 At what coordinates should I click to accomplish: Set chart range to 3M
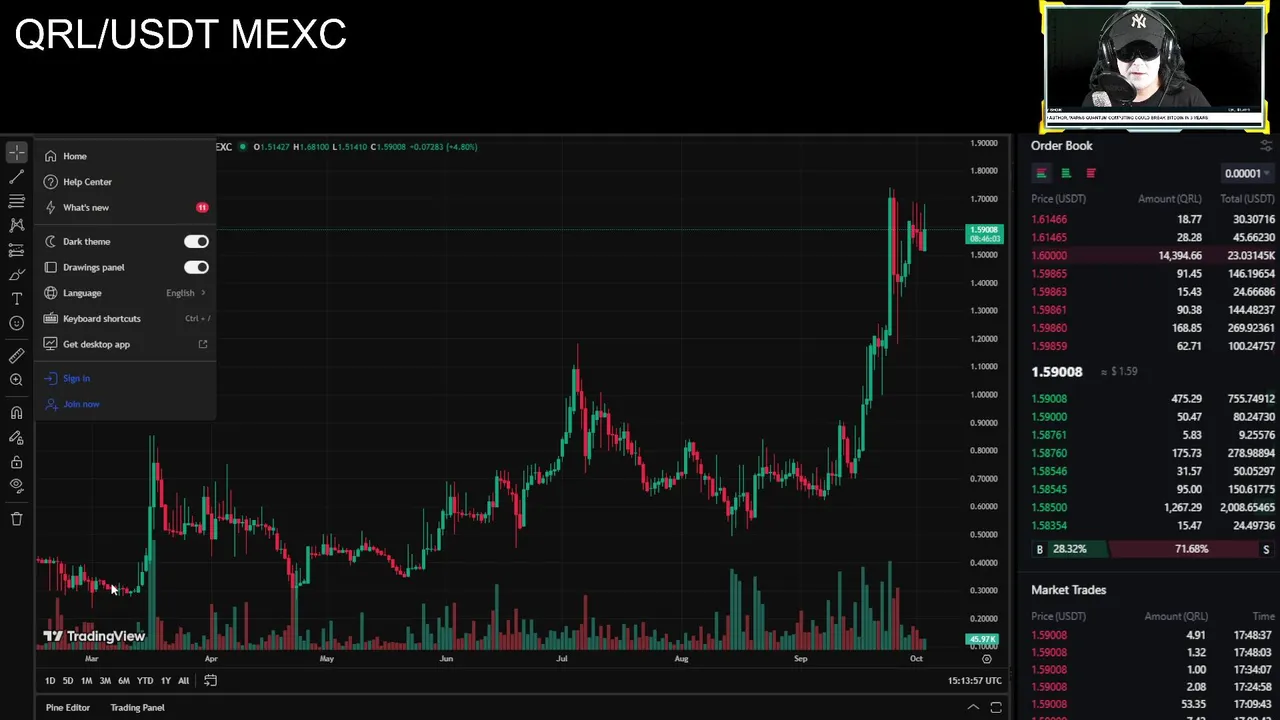pos(105,681)
